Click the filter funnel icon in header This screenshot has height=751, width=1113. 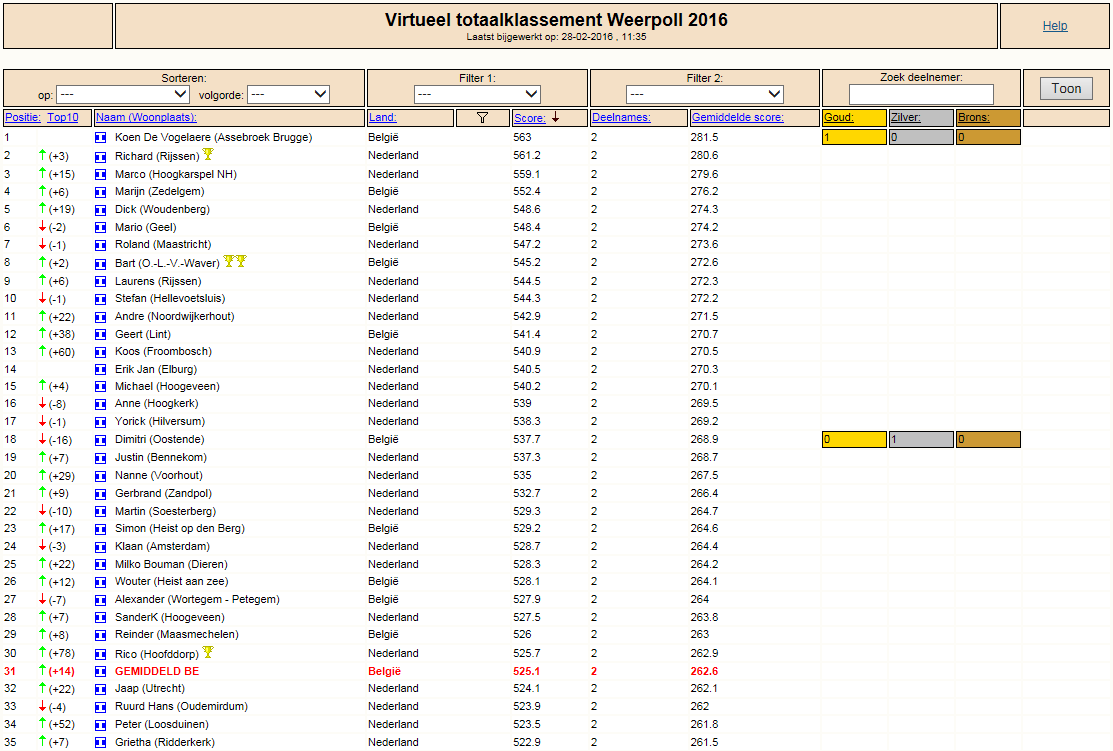(x=483, y=118)
